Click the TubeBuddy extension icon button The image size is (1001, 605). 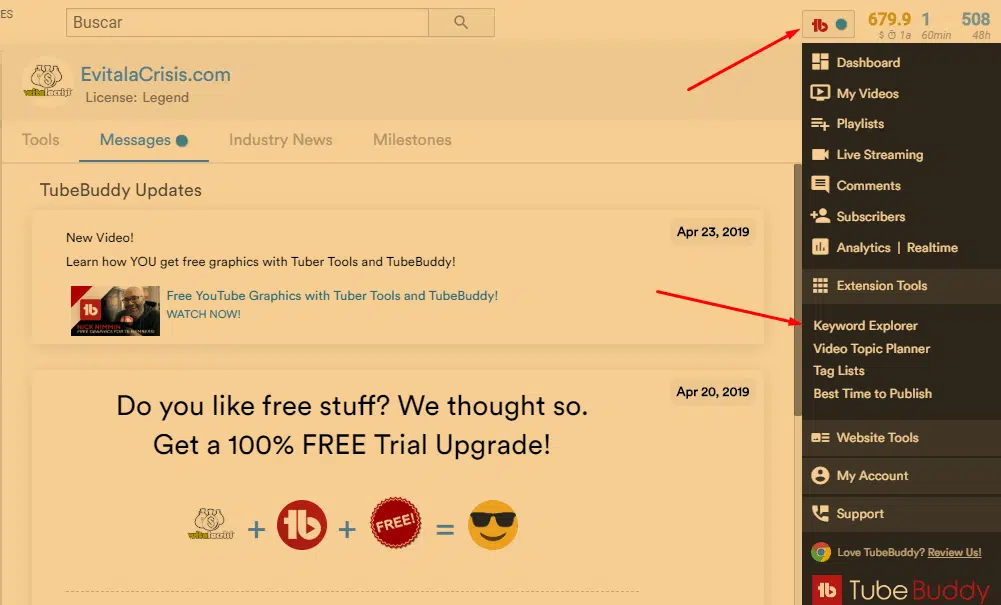828,25
